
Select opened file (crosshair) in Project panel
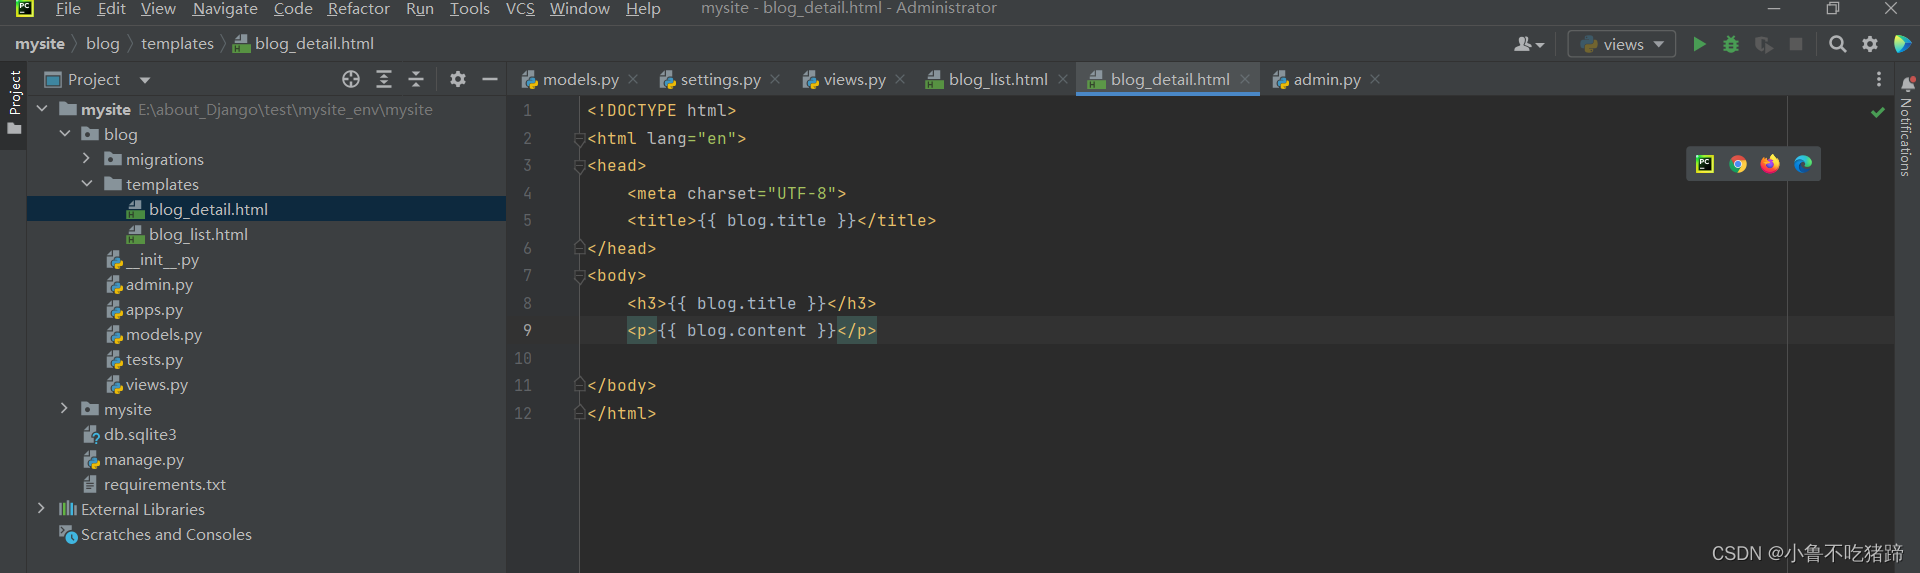[x=351, y=79]
